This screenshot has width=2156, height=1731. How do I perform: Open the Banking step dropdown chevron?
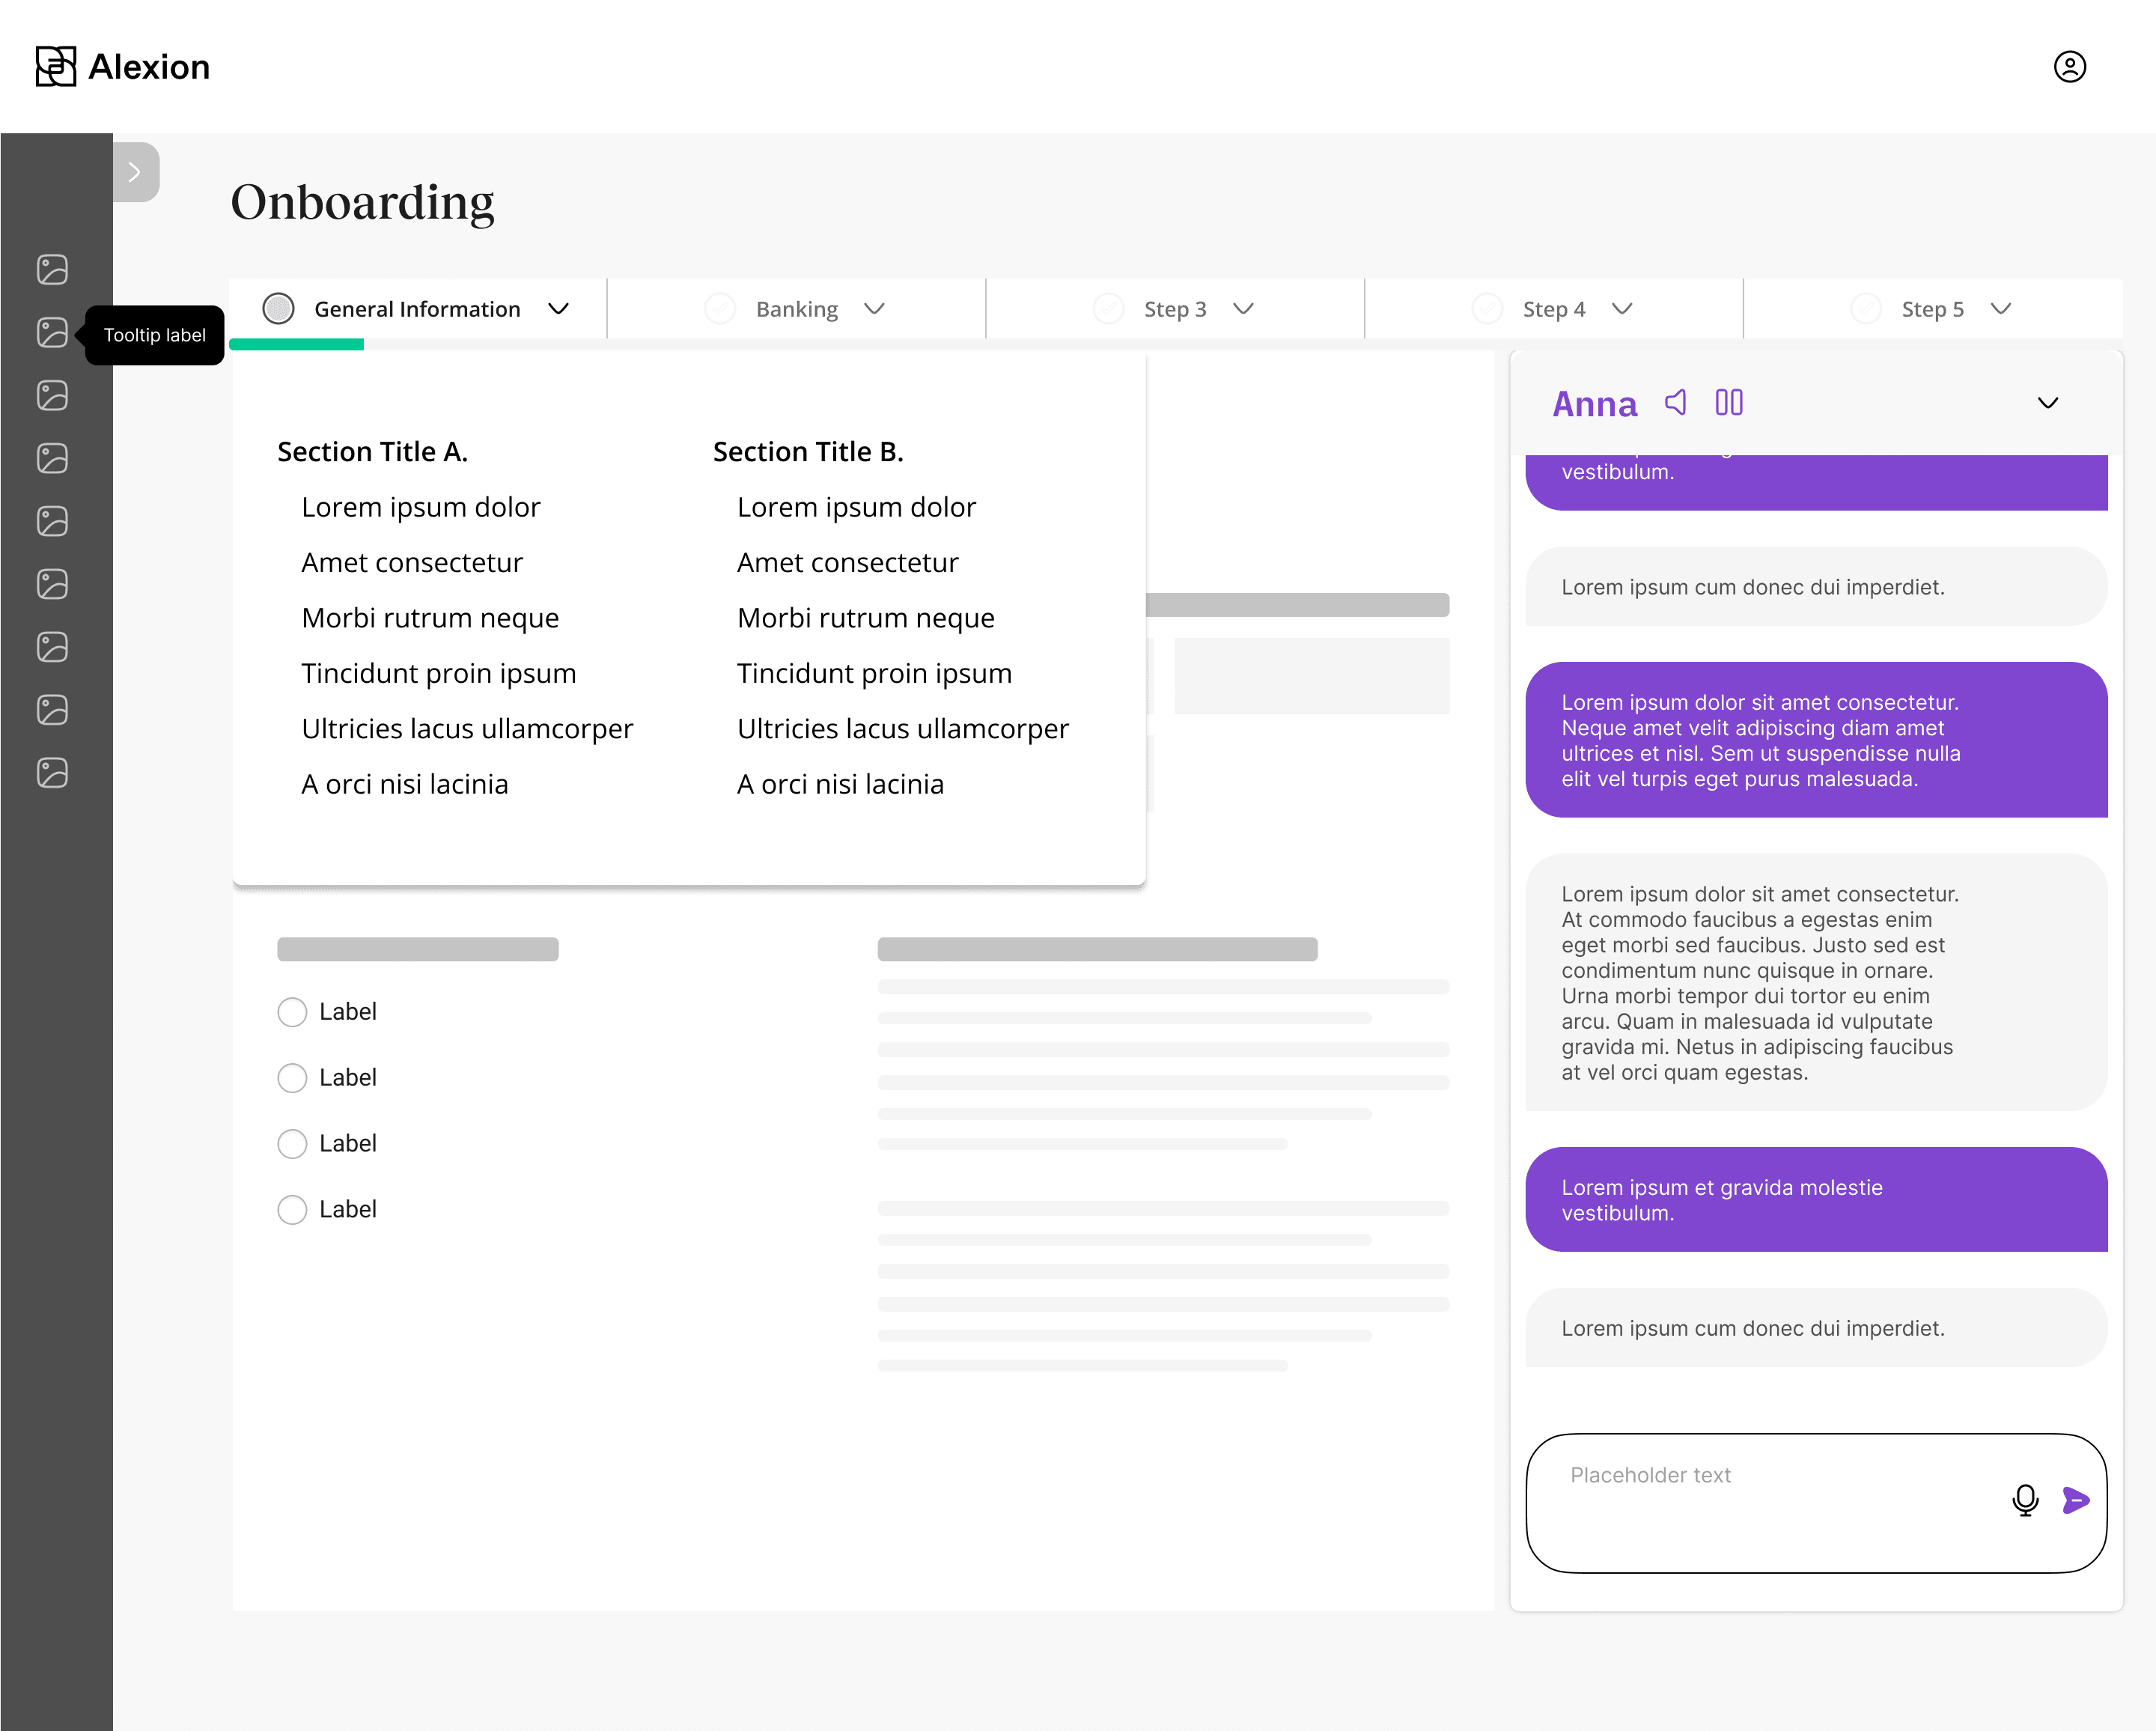click(x=874, y=309)
